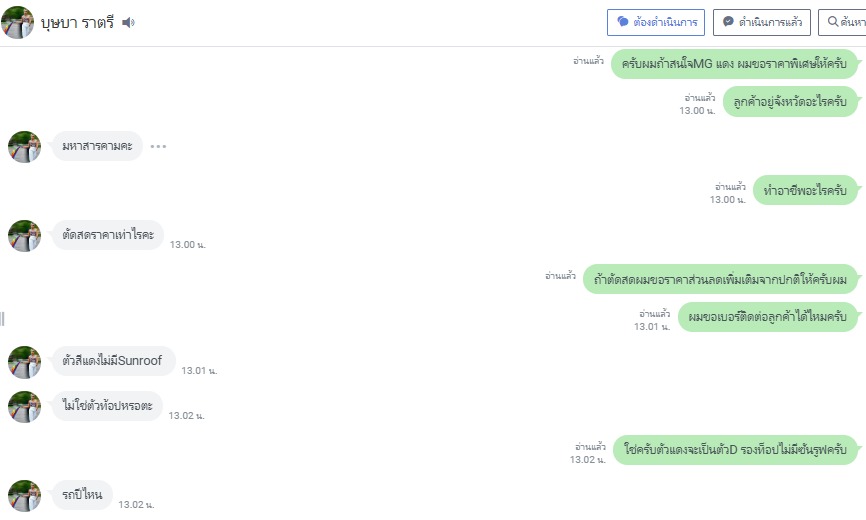The image size is (866, 520).
Task: Click the message mentioning MG แดง special price
Action: (x=734, y=64)
